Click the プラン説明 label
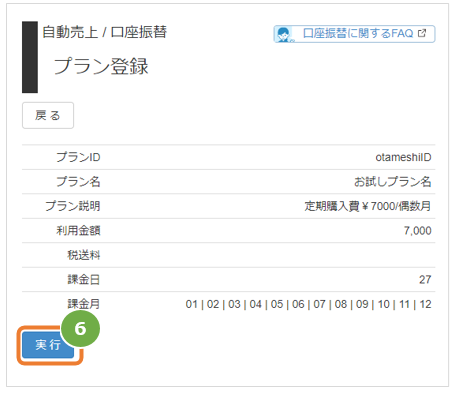This screenshot has width=456, height=397. tap(73, 206)
